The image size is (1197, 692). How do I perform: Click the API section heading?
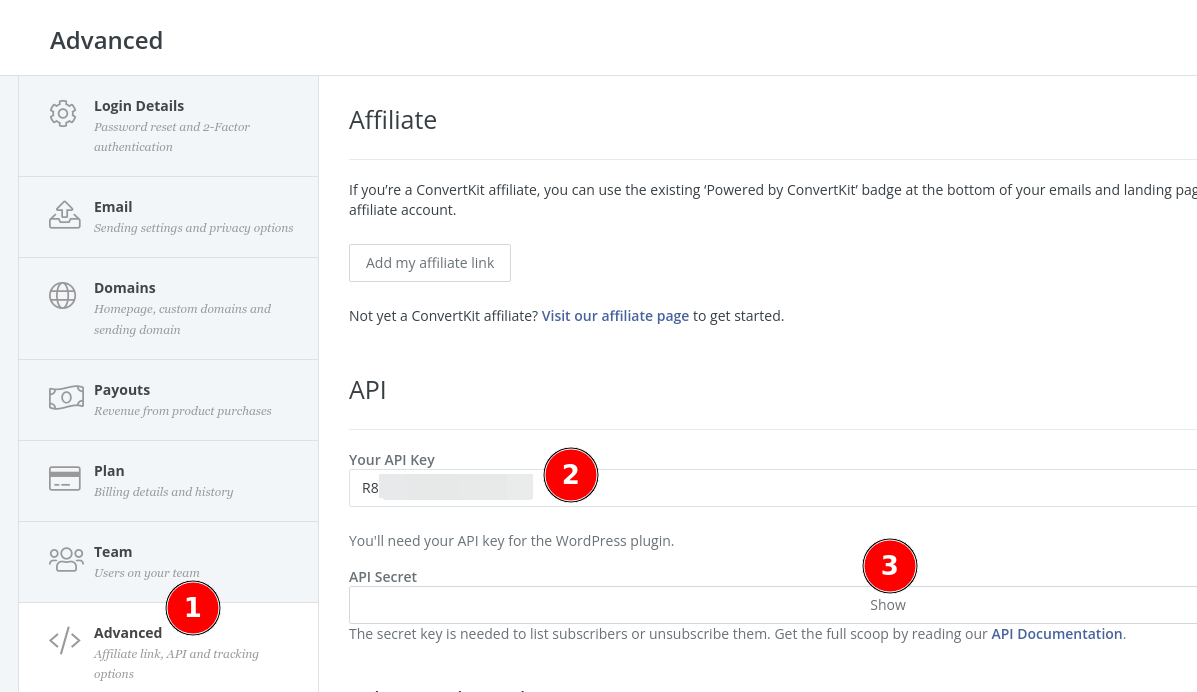pyautogui.click(x=368, y=390)
